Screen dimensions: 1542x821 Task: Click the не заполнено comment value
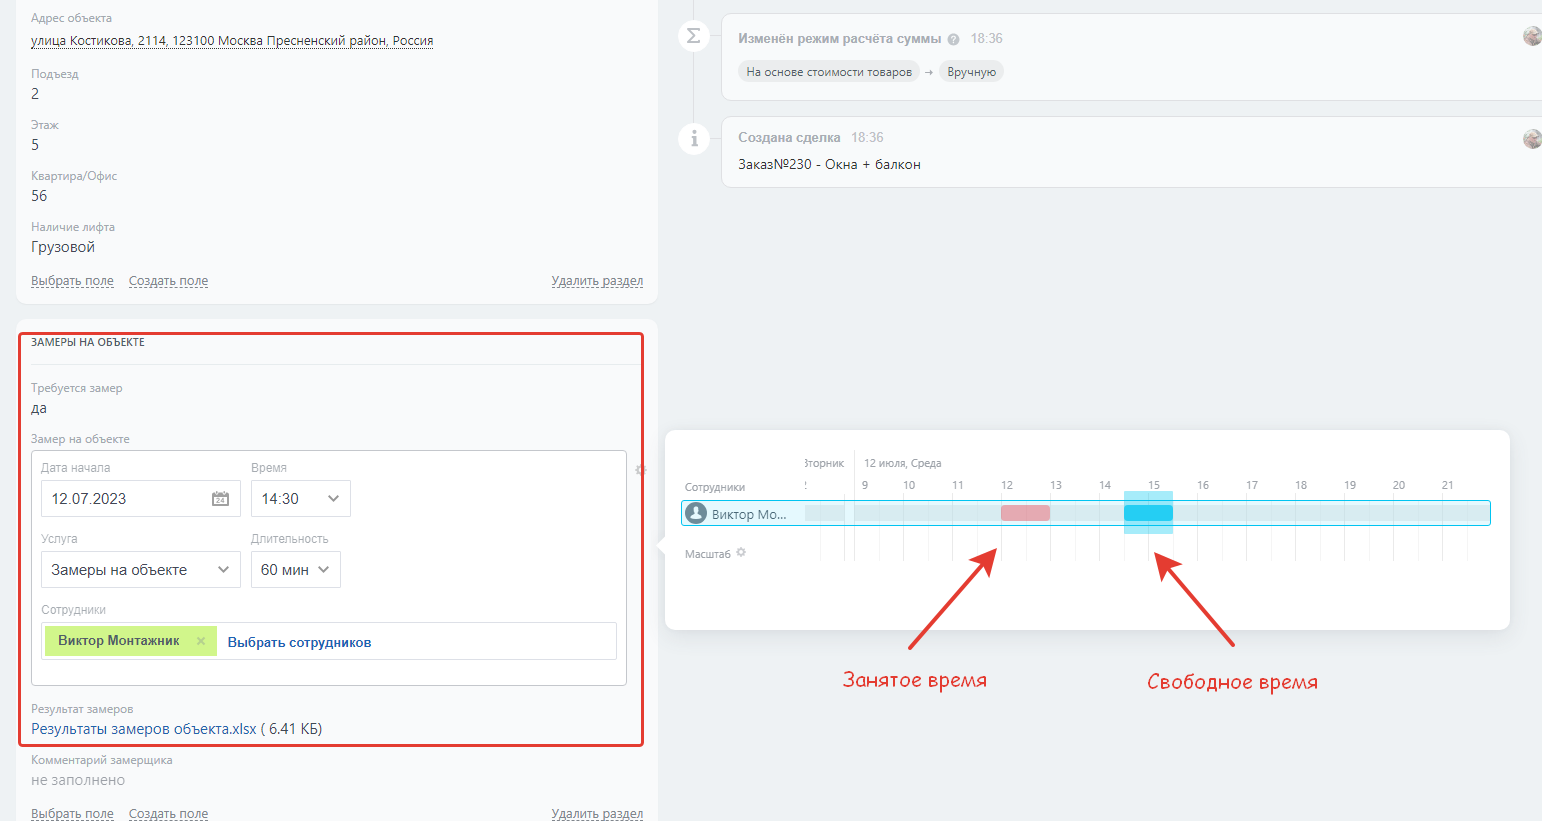pyautogui.click(x=78, y=780)
